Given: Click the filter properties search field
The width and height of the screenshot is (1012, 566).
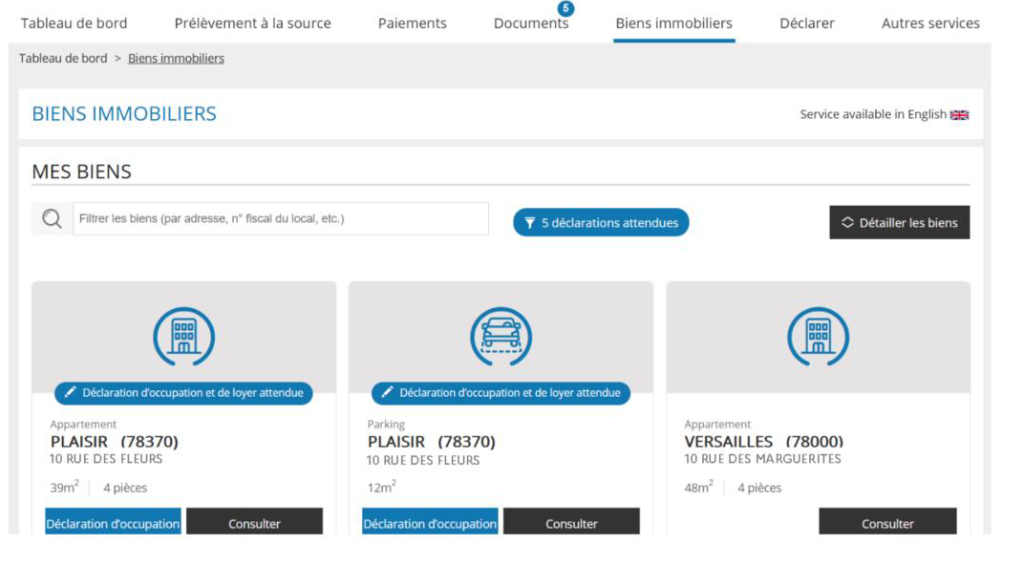Looking at the screenshot, I should click(280, 219).
